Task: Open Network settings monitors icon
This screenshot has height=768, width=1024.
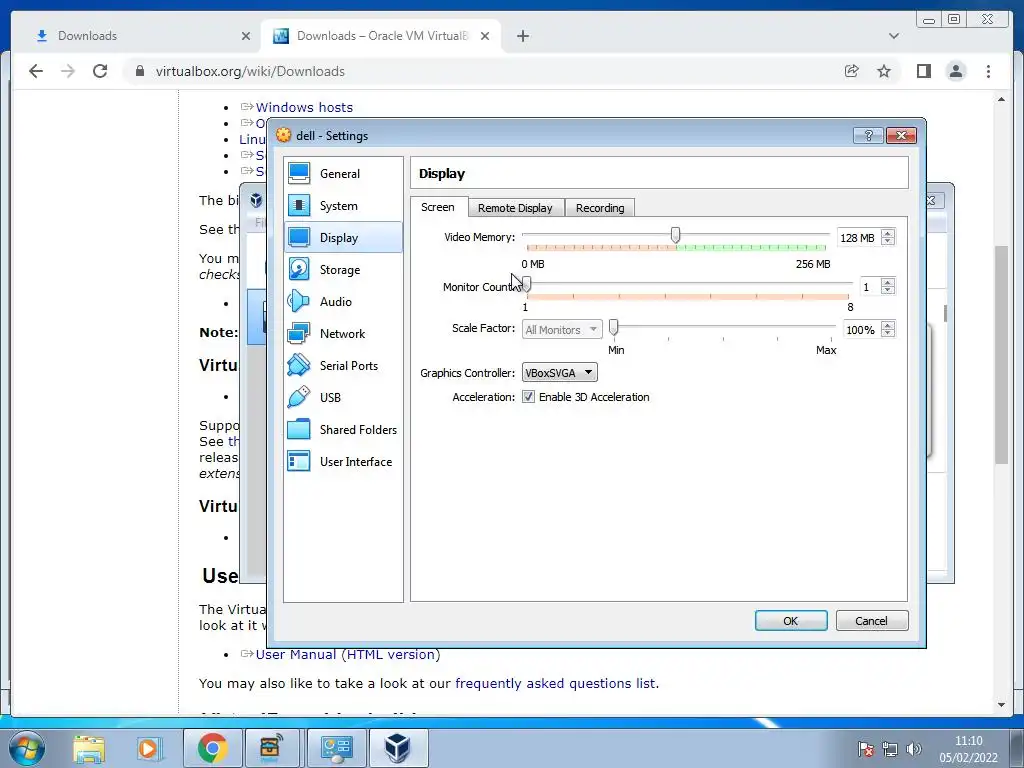Action: [299, 334]
